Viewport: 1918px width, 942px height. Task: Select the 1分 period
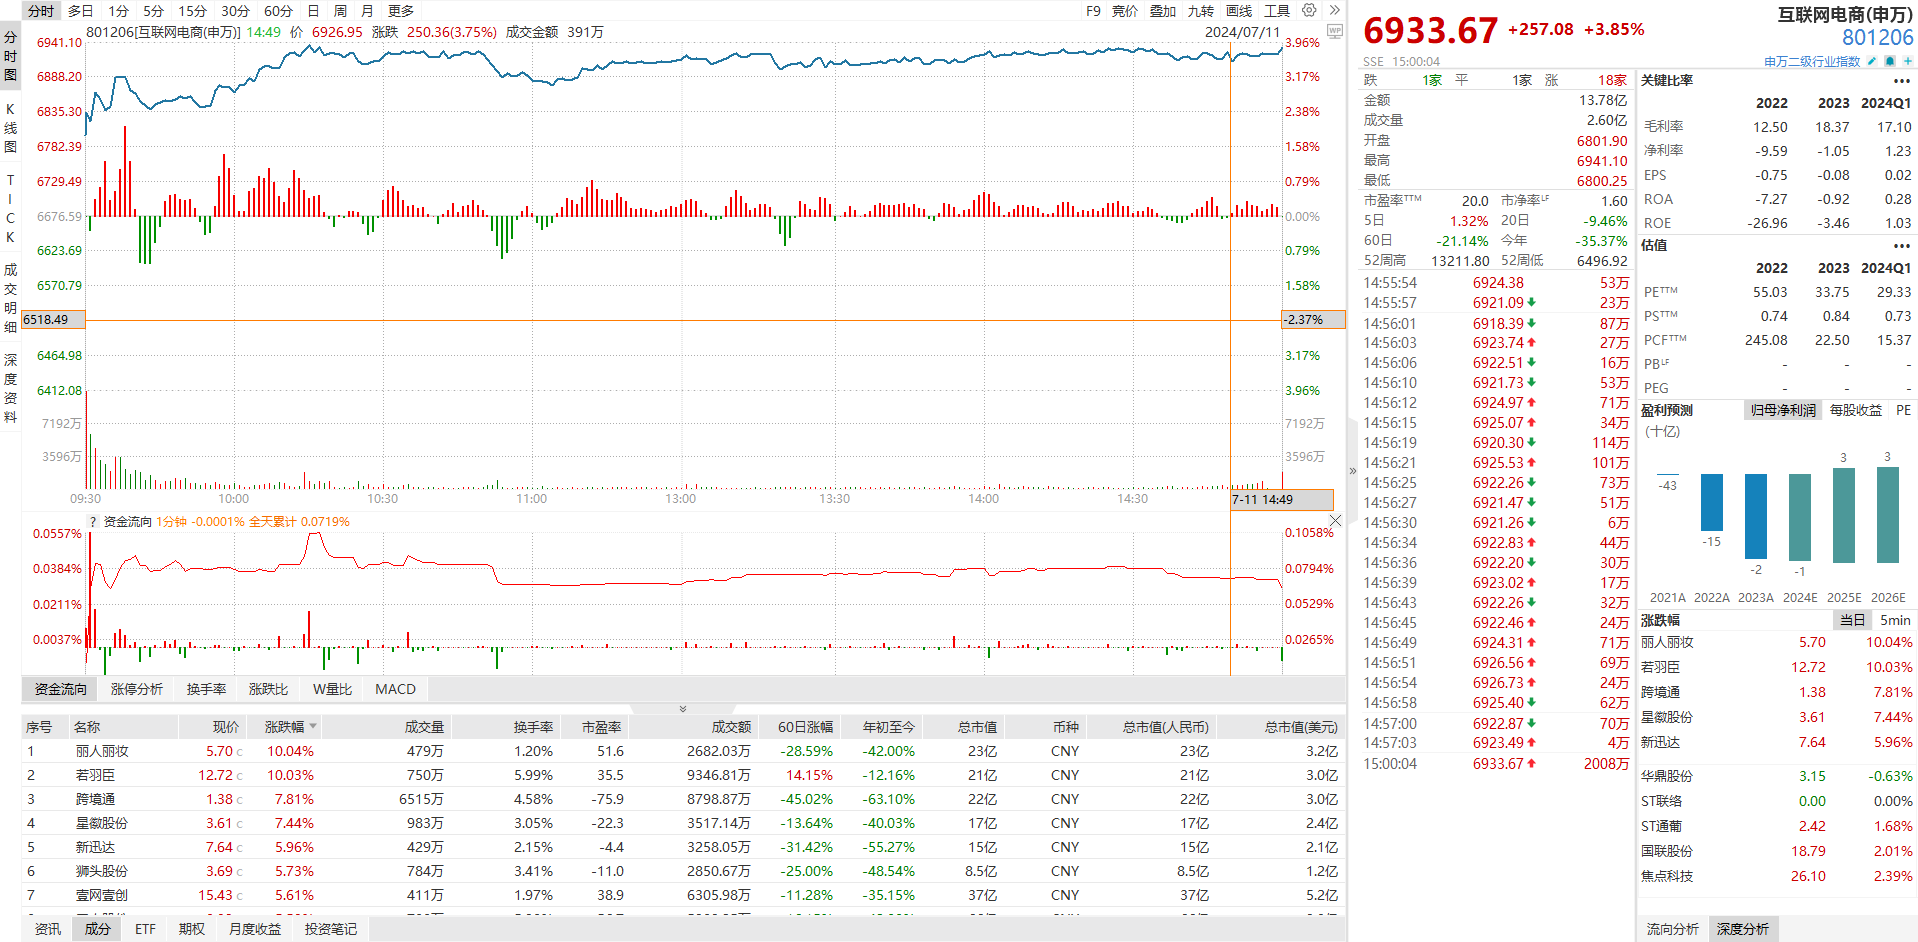pyautogui.click(x=119, y=11)
